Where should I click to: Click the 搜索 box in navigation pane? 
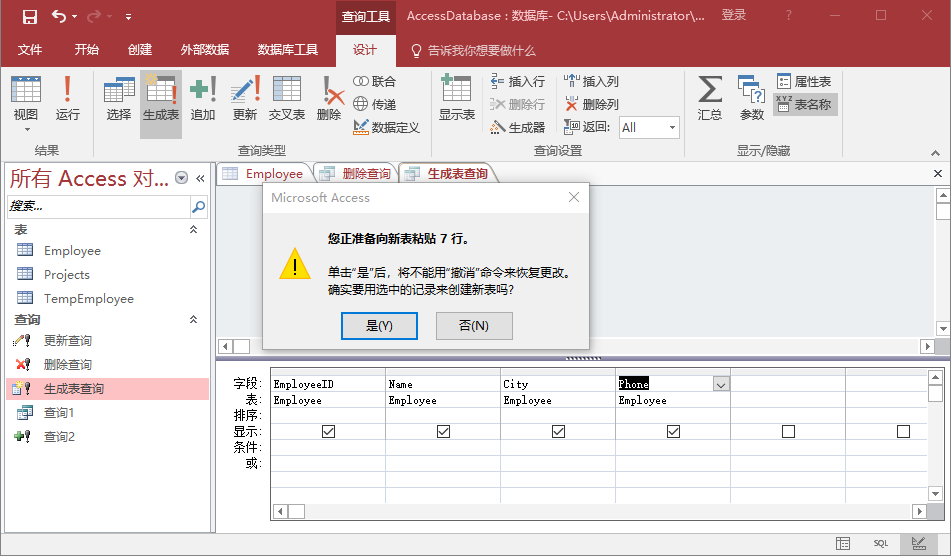98,206
